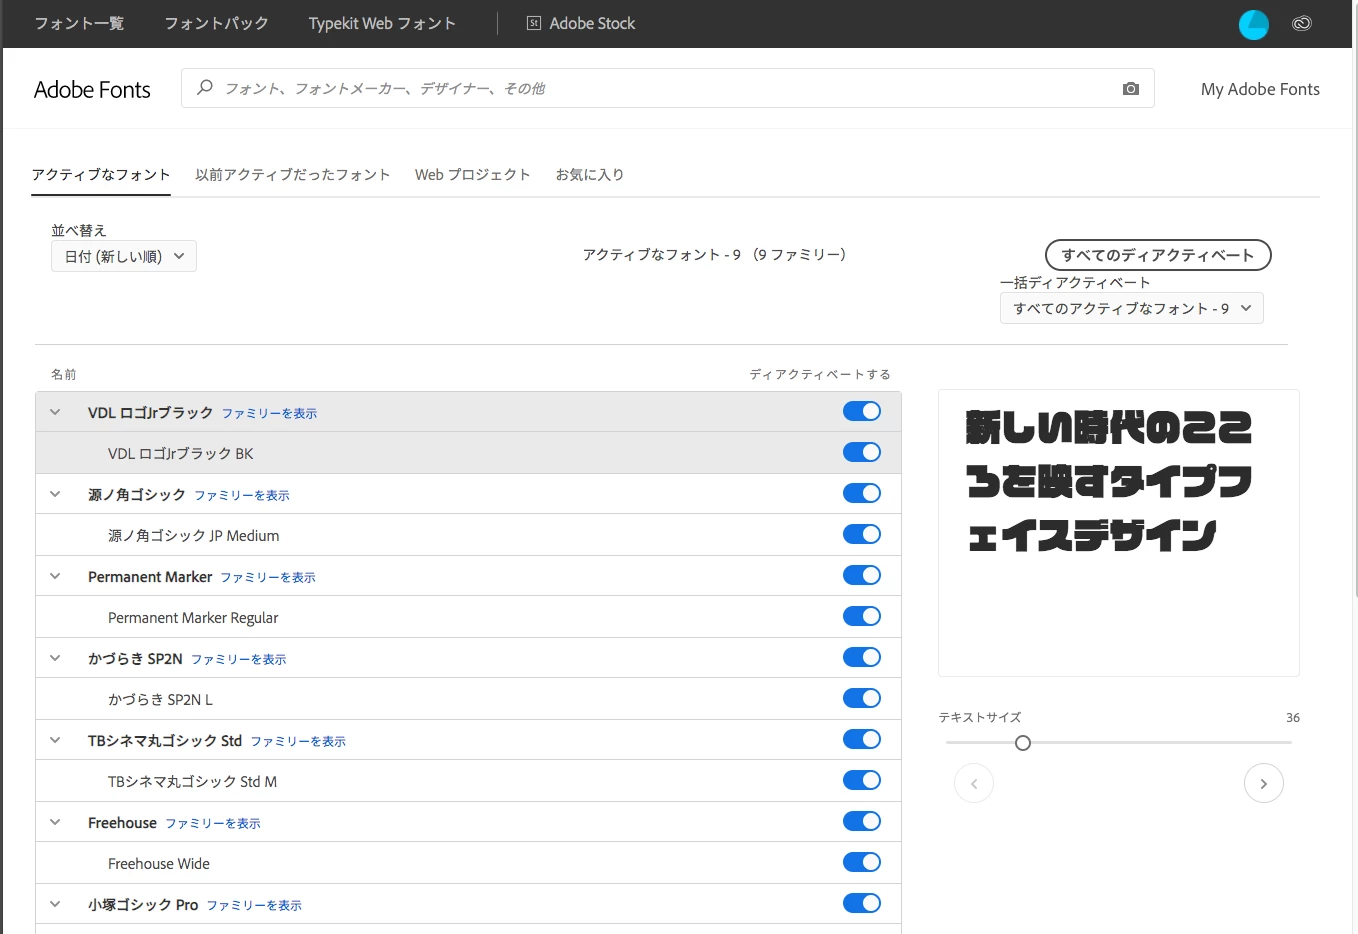Show the next sample text arrow
Image resolution: width=1358 pixels, height=934 pixels.
1264,783
